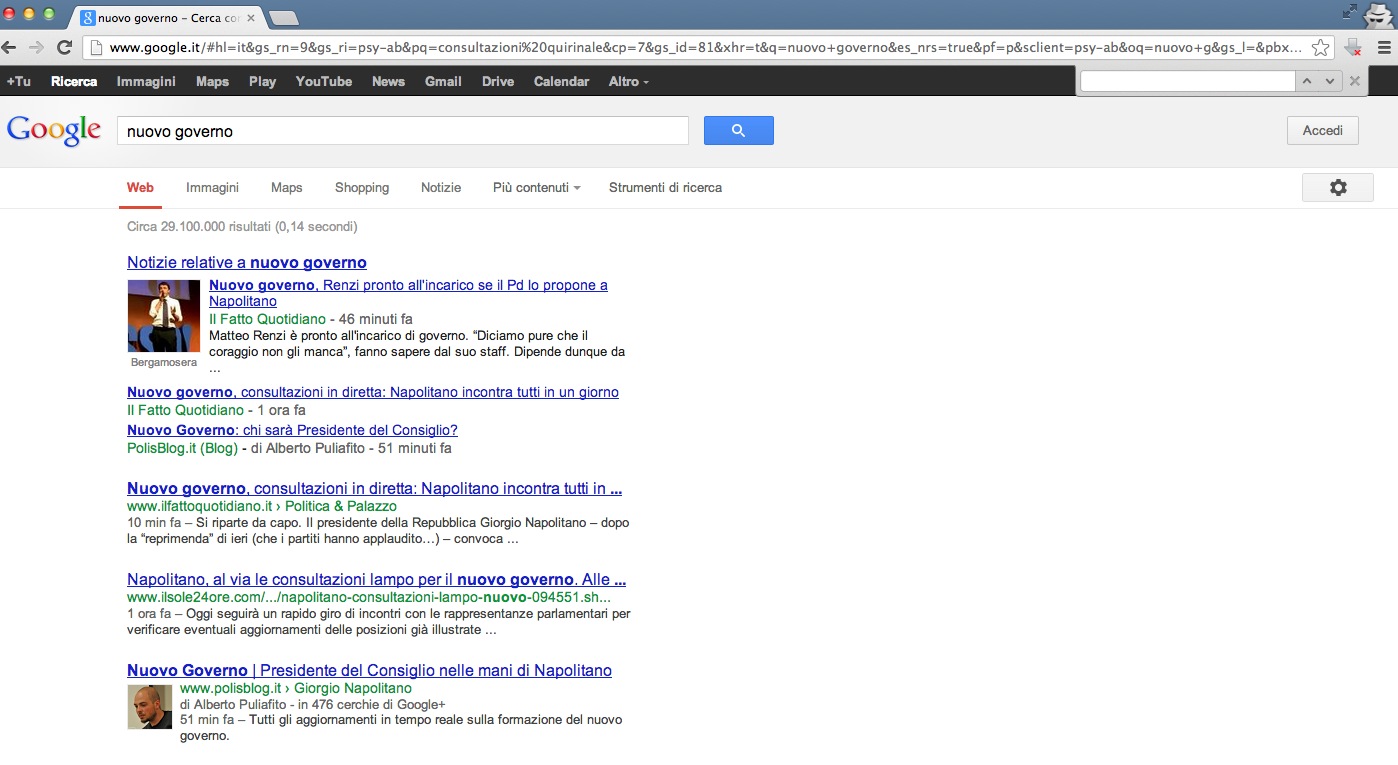Click the Renzi news photo thumbnail
The height and width of the screenshot is (765, 1398).
pyautogui.click(x=164, y=316)
